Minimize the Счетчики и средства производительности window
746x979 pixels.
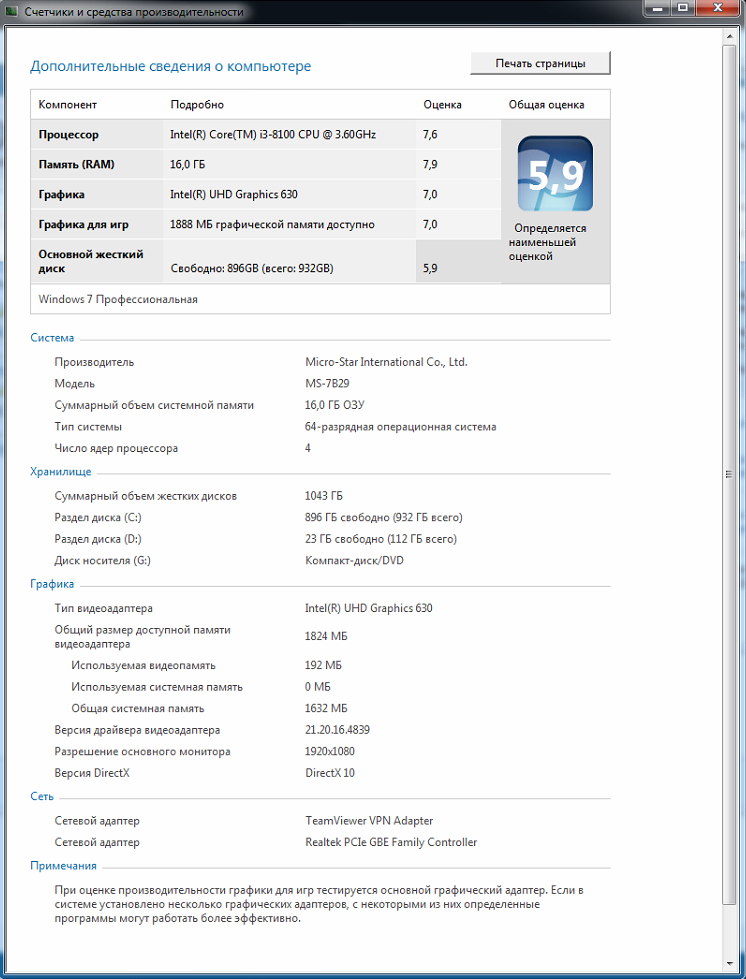pos(659,9)
